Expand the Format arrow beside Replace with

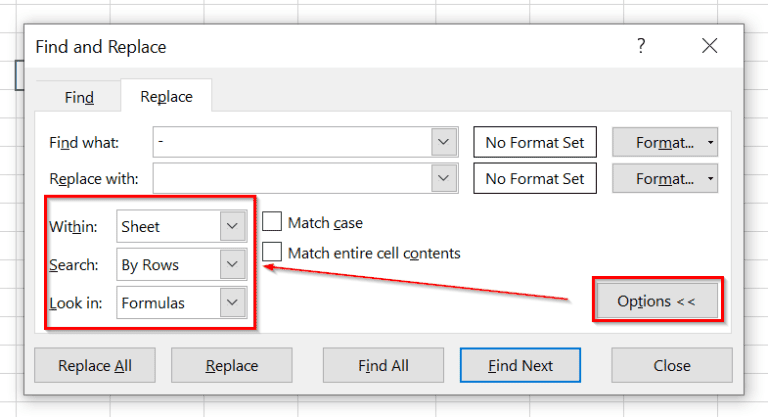point(710,179)
